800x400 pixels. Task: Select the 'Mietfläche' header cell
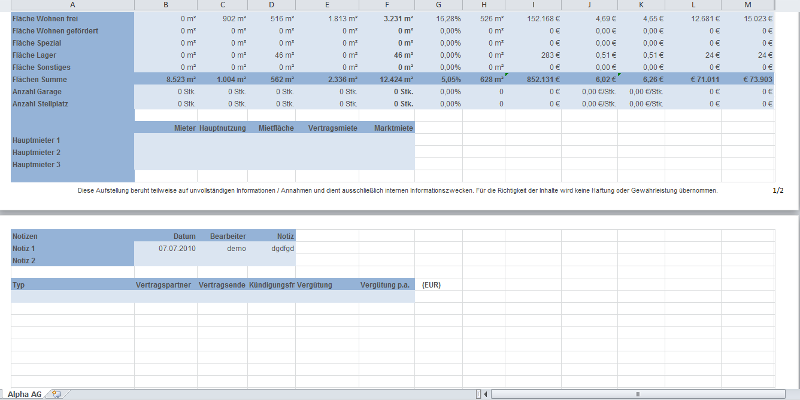[x=271, y=128]
